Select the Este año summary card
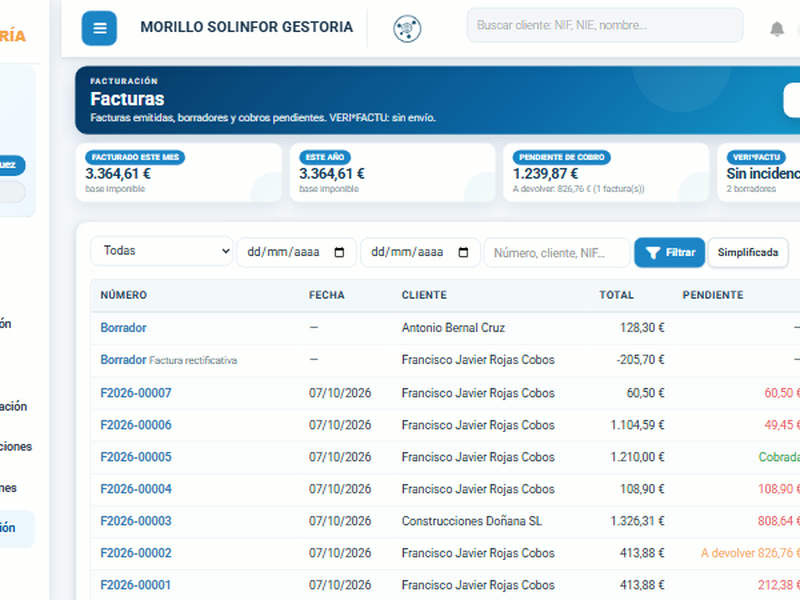 click(x=392, y=172)
